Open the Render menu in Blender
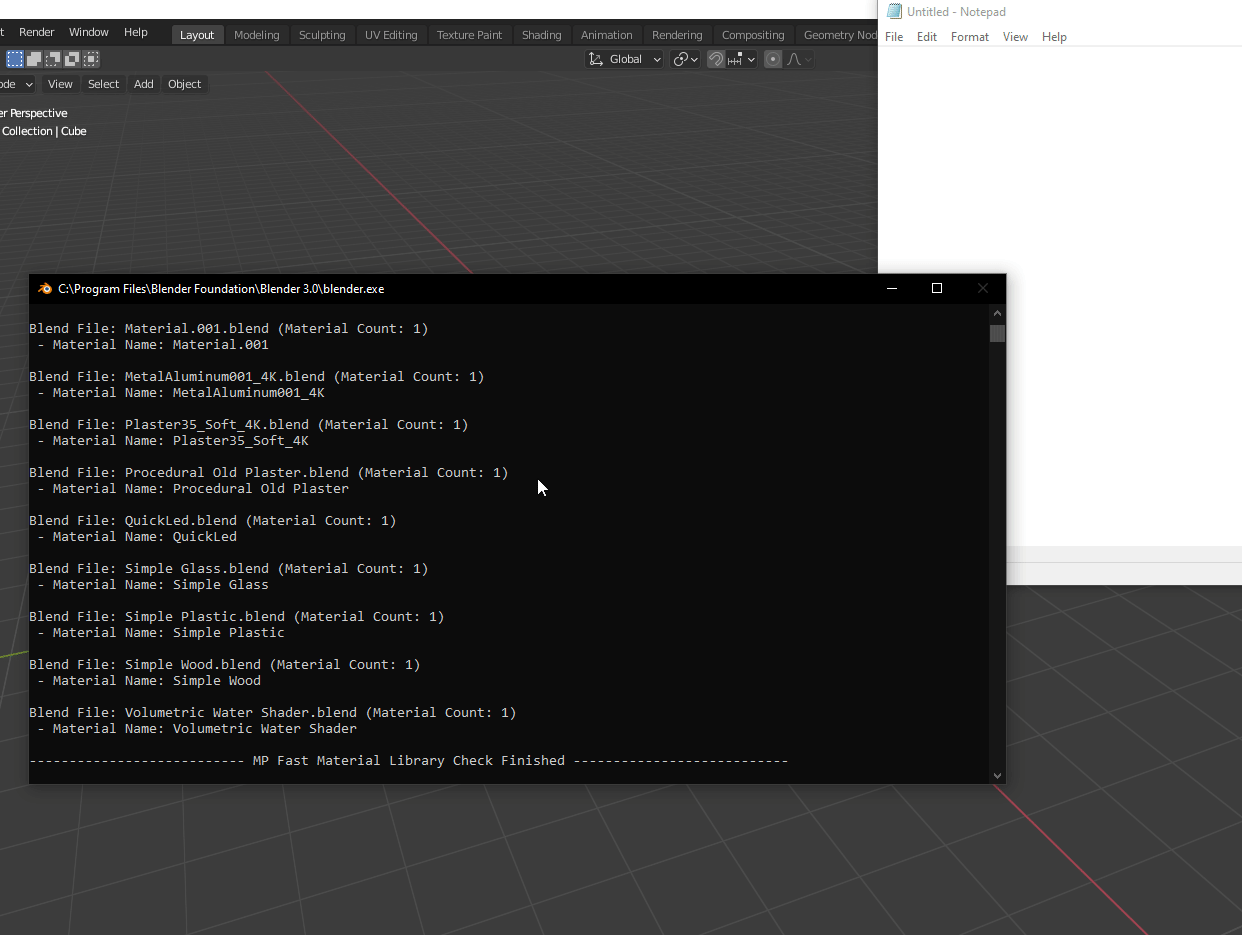 point(37,32)
